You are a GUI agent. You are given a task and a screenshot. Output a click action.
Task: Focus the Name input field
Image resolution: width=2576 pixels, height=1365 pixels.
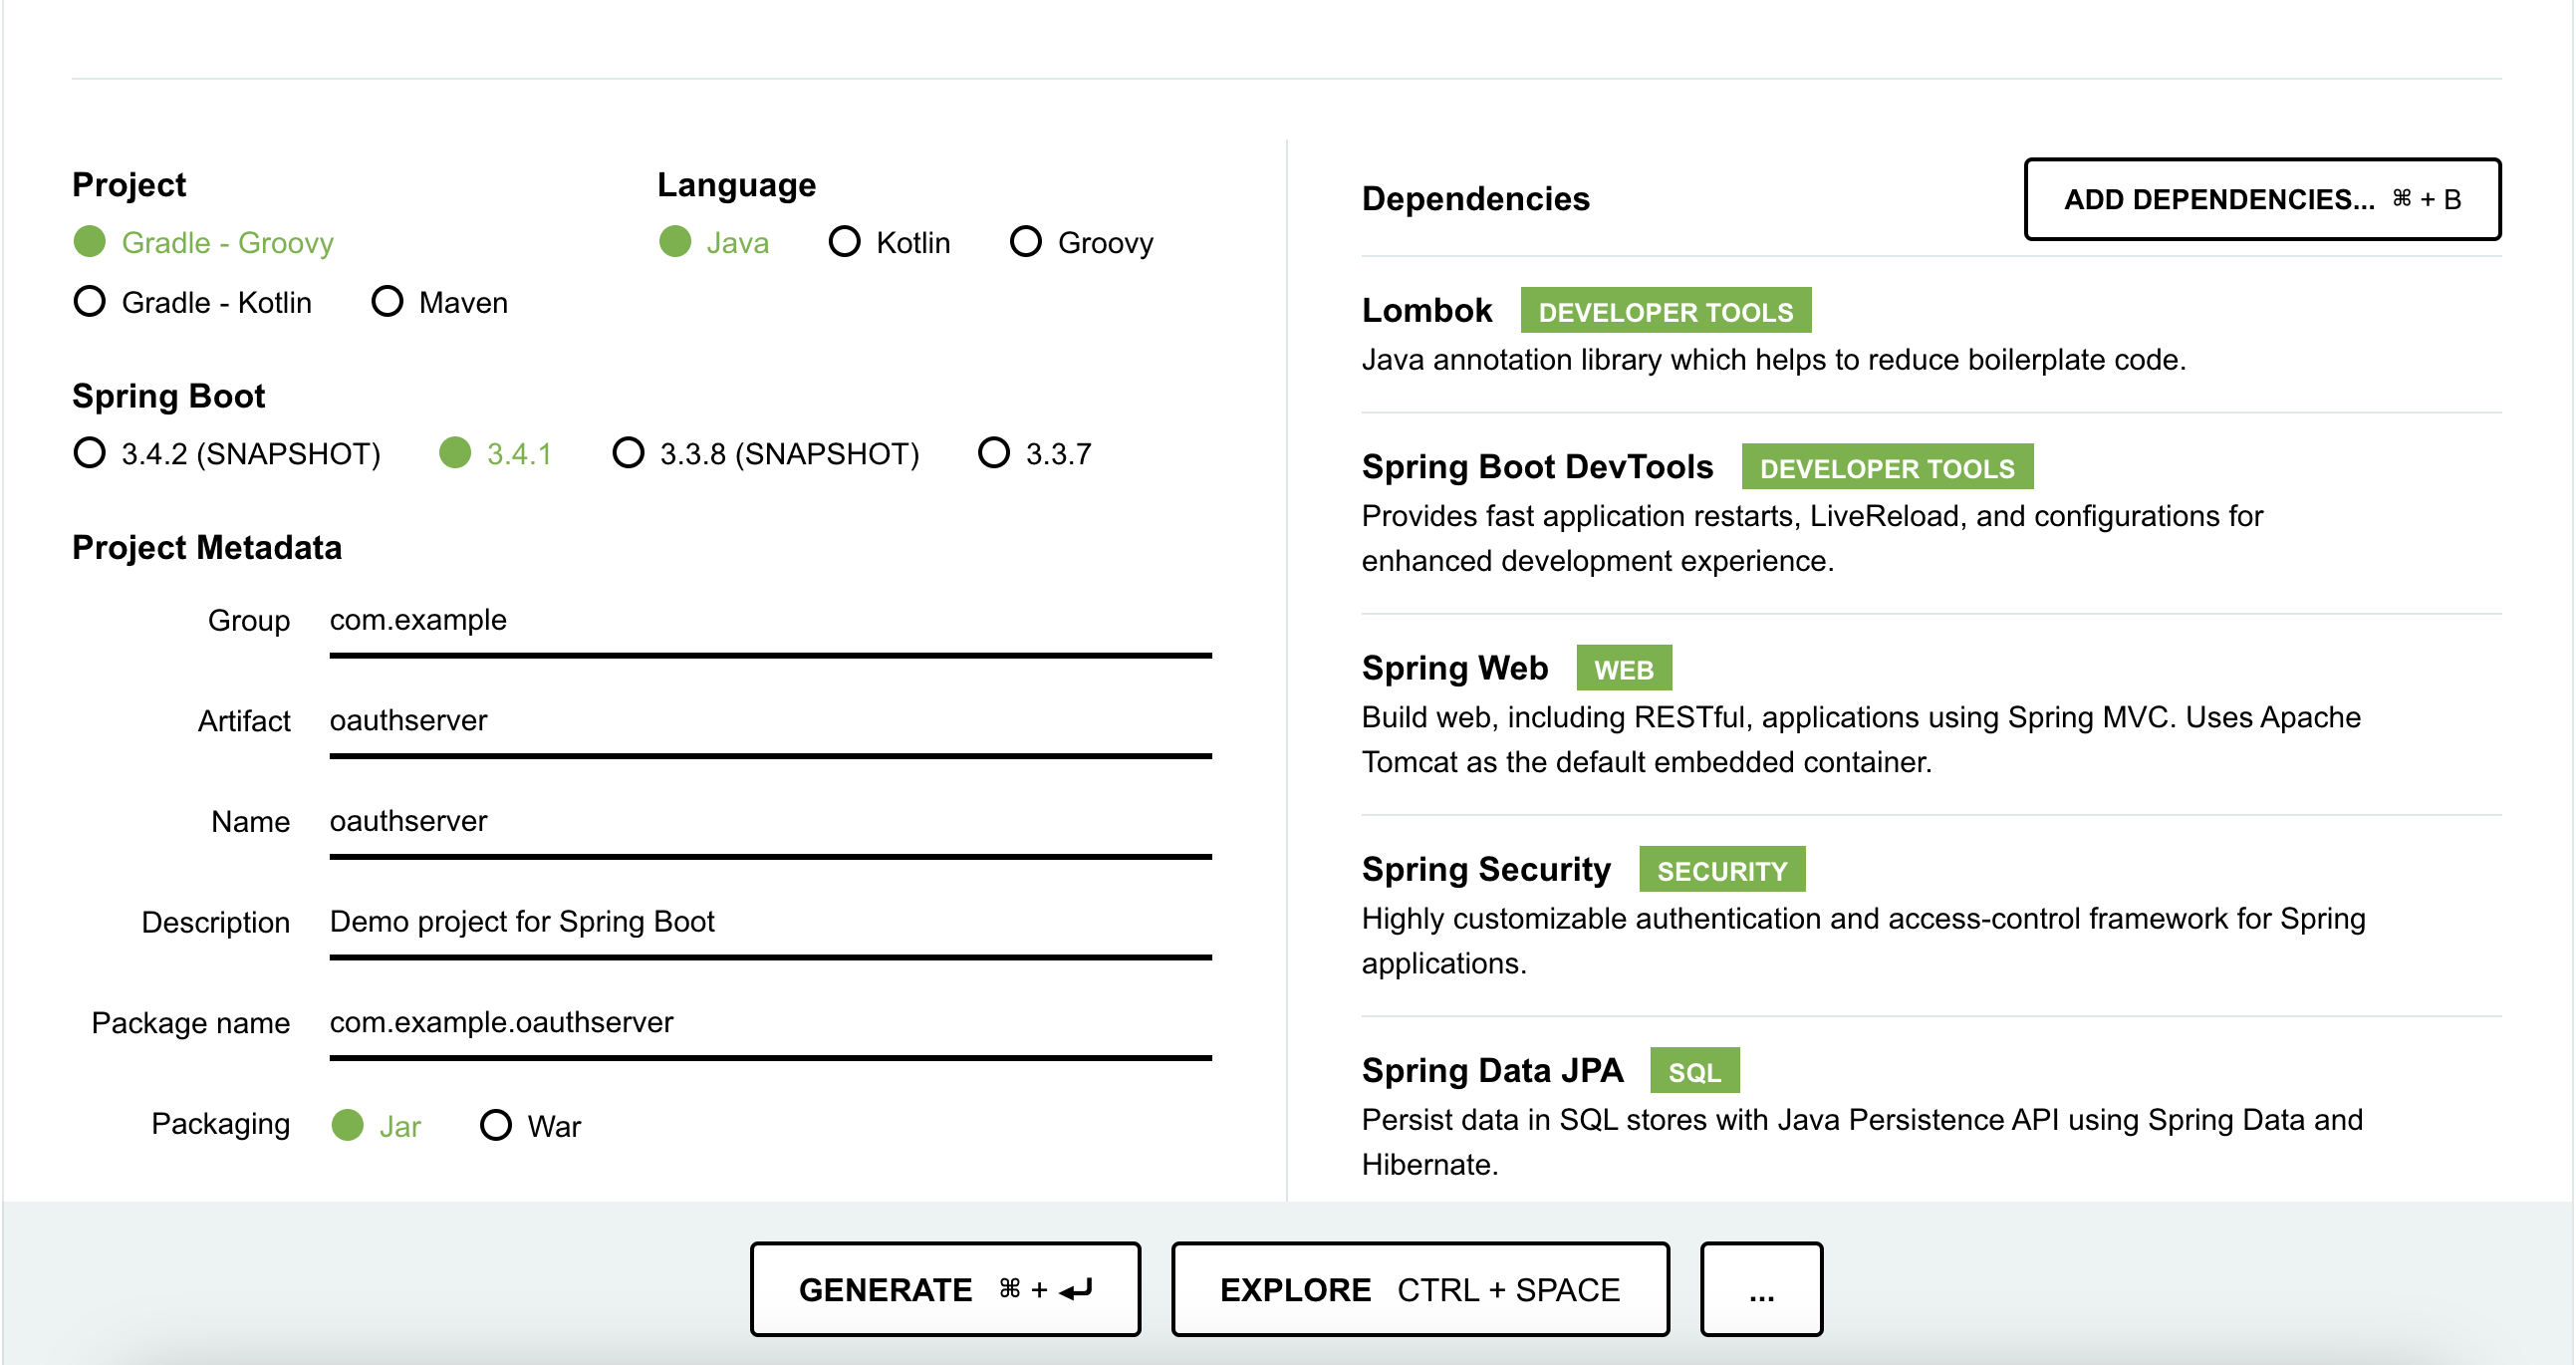tap(770, 822)
